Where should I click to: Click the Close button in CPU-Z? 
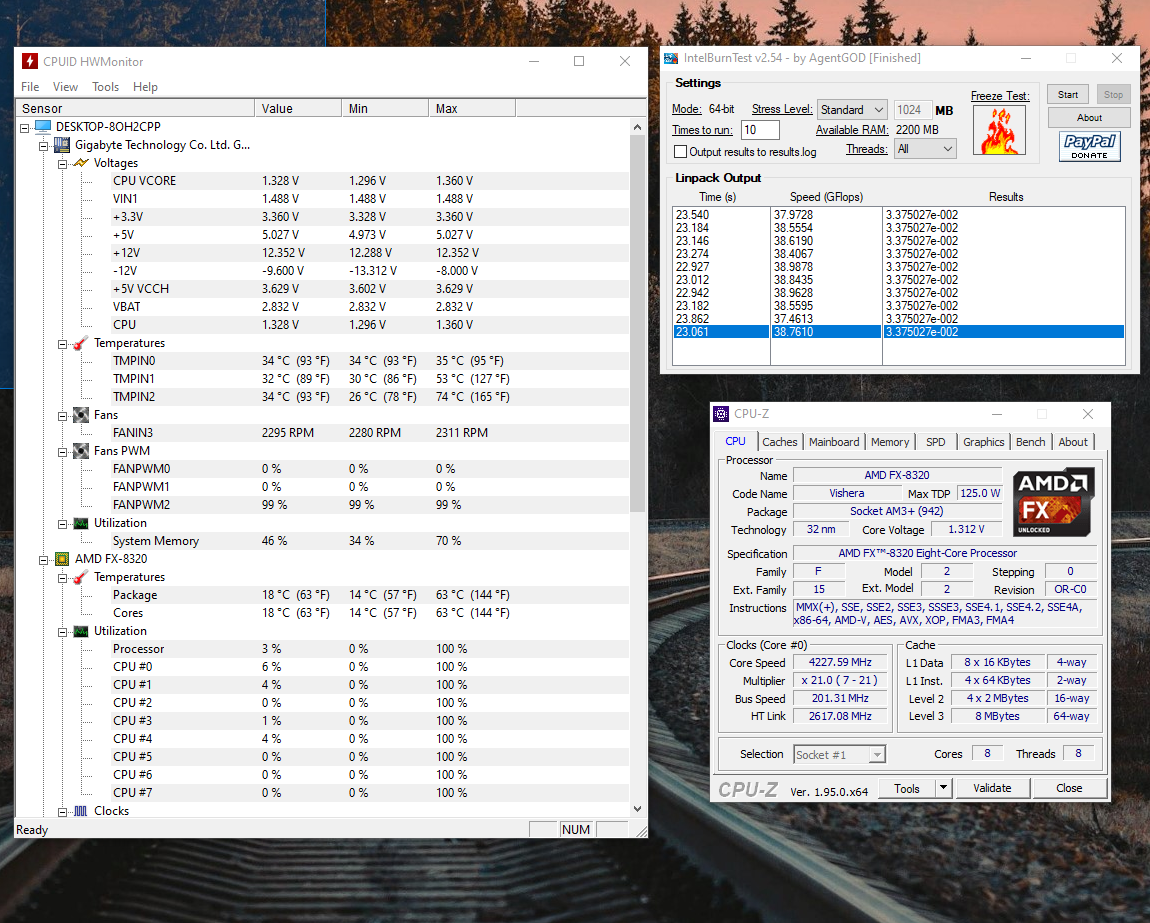pyautogui.click(x=1069, y=788)
